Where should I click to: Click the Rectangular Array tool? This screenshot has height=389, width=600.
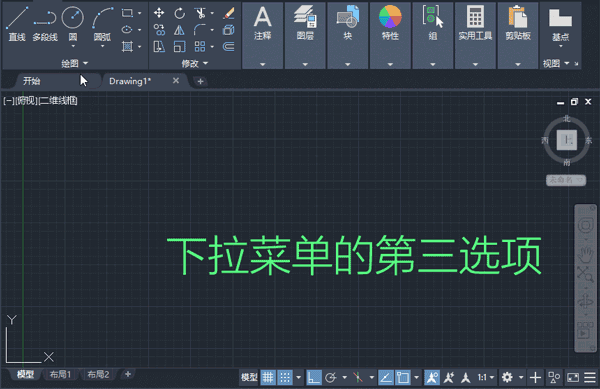click(200, 47)
